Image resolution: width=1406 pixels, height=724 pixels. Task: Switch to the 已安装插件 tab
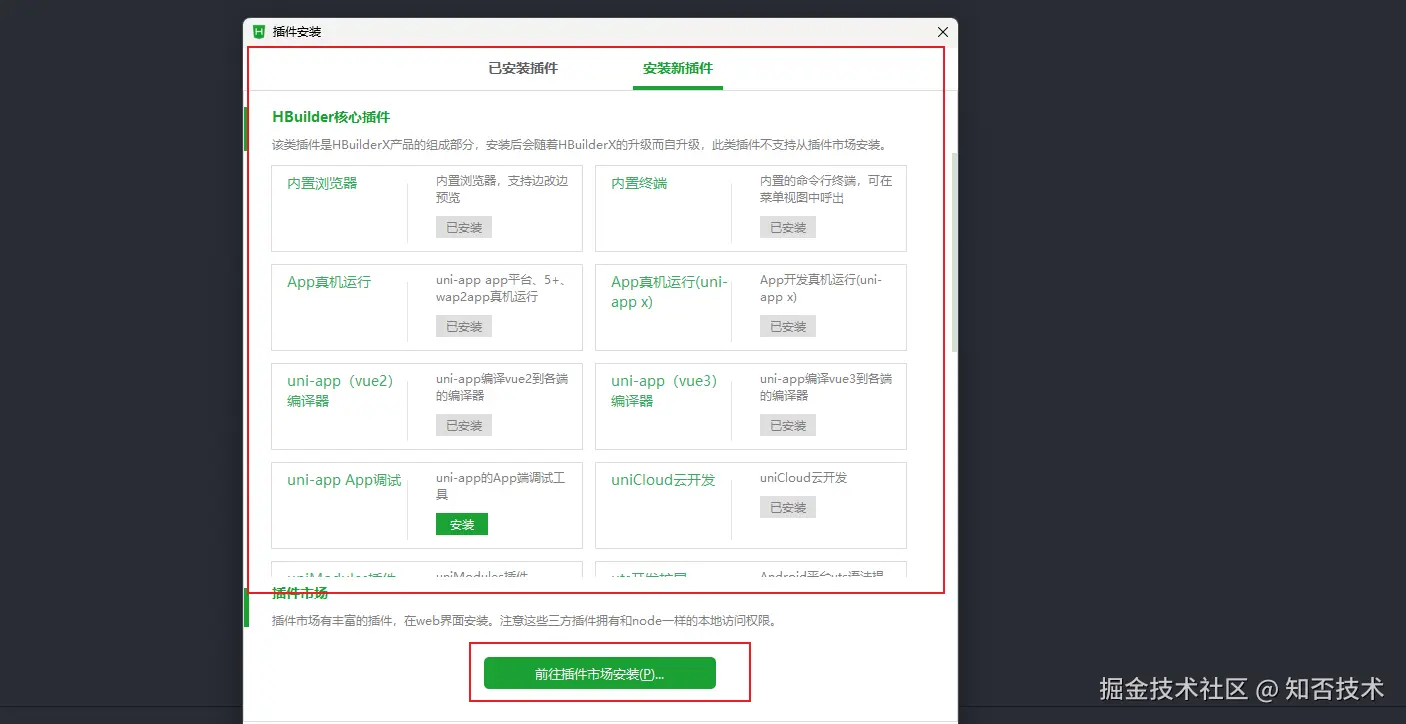pyautogui.click(x=523, y=69)
